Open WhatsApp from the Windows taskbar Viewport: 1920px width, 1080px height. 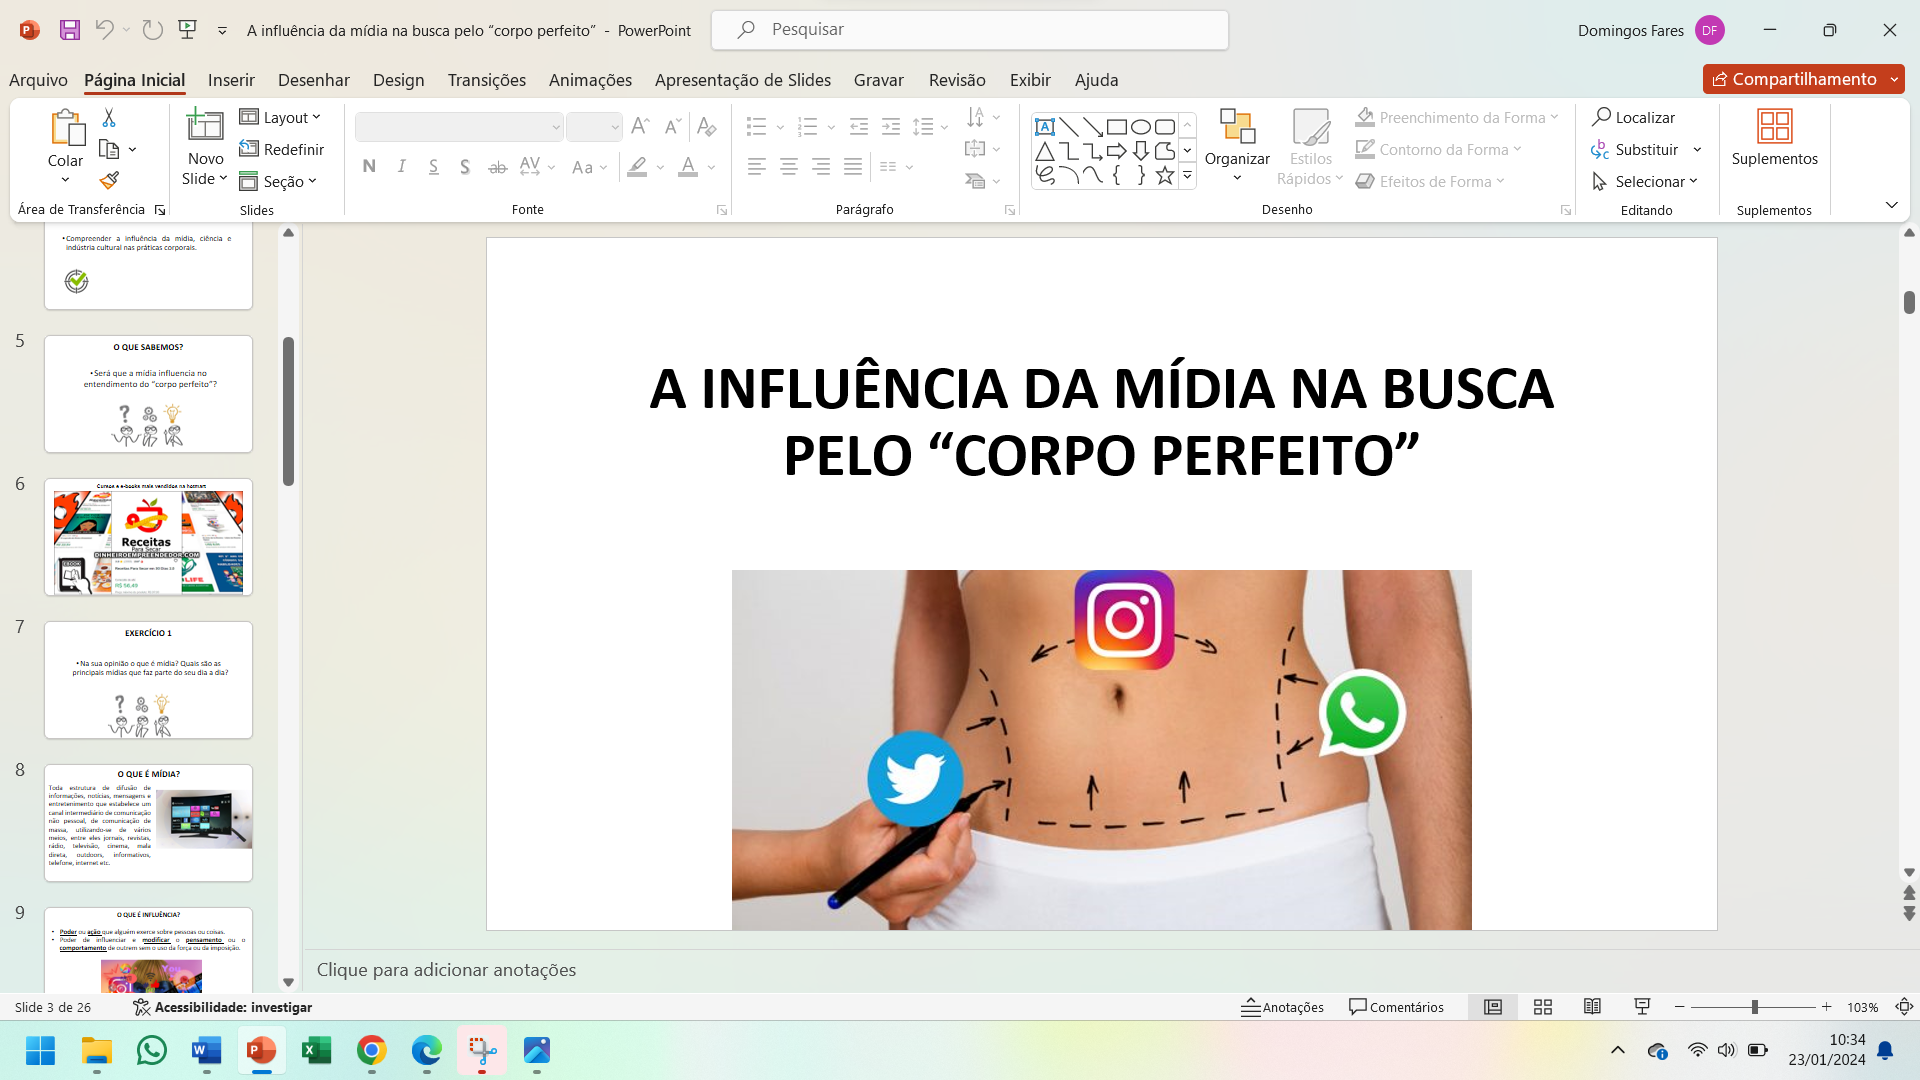coord(152,1050)
